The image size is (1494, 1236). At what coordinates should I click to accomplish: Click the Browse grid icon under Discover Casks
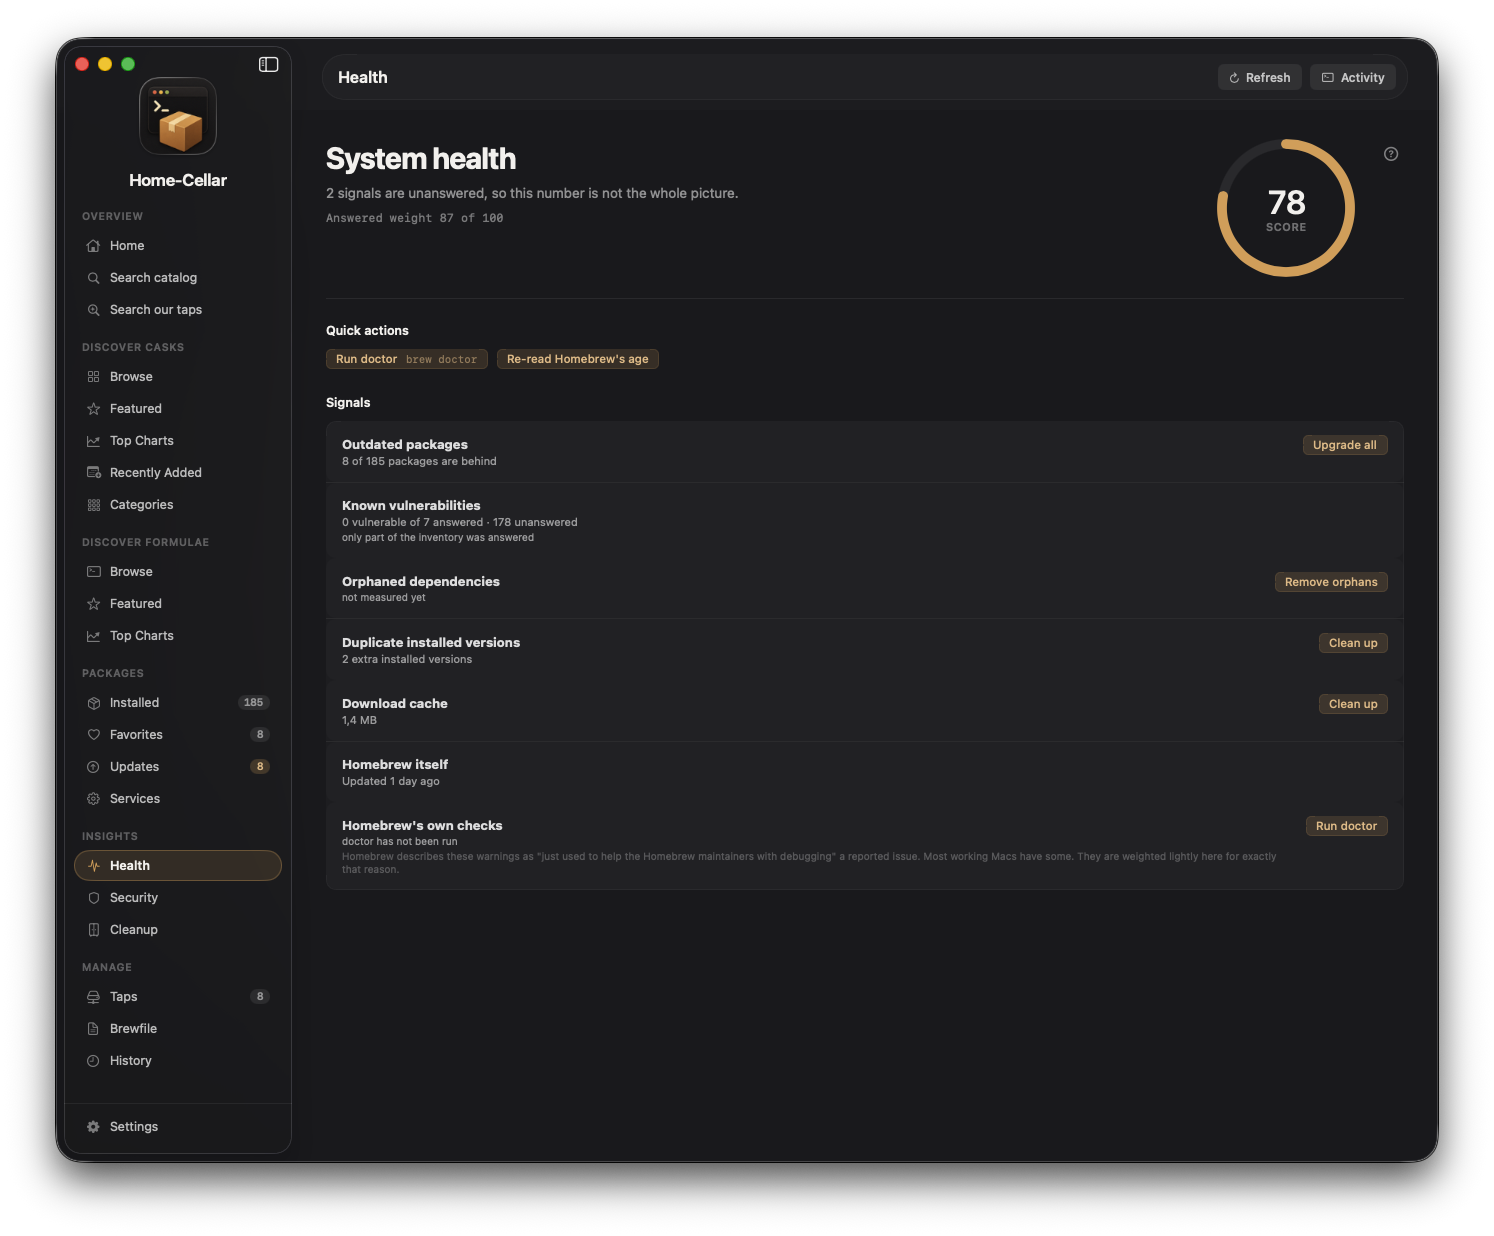point(93,377)
